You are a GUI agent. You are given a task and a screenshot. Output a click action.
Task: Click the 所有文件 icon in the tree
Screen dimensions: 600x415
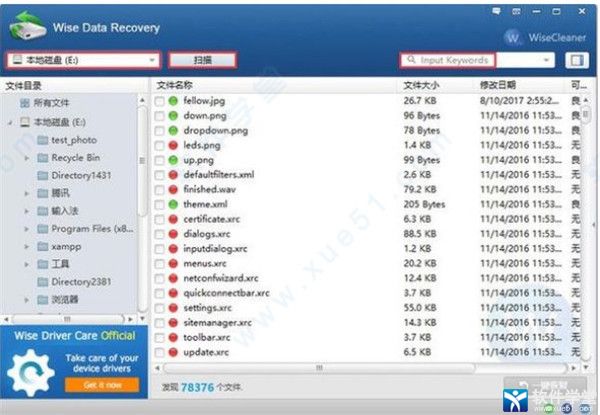24,103
